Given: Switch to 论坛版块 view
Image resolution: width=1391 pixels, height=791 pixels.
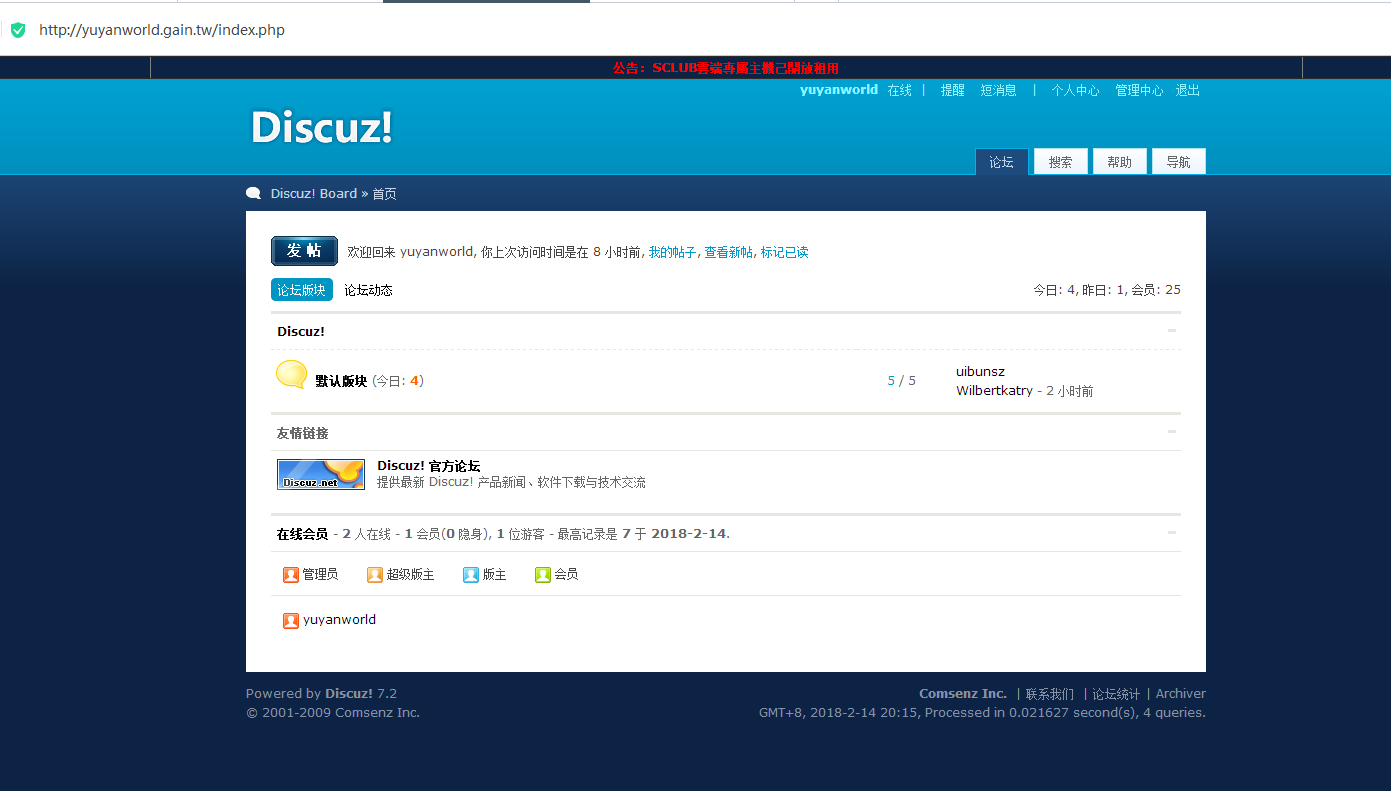Looking at the screenshot, I should click(302, 290).
